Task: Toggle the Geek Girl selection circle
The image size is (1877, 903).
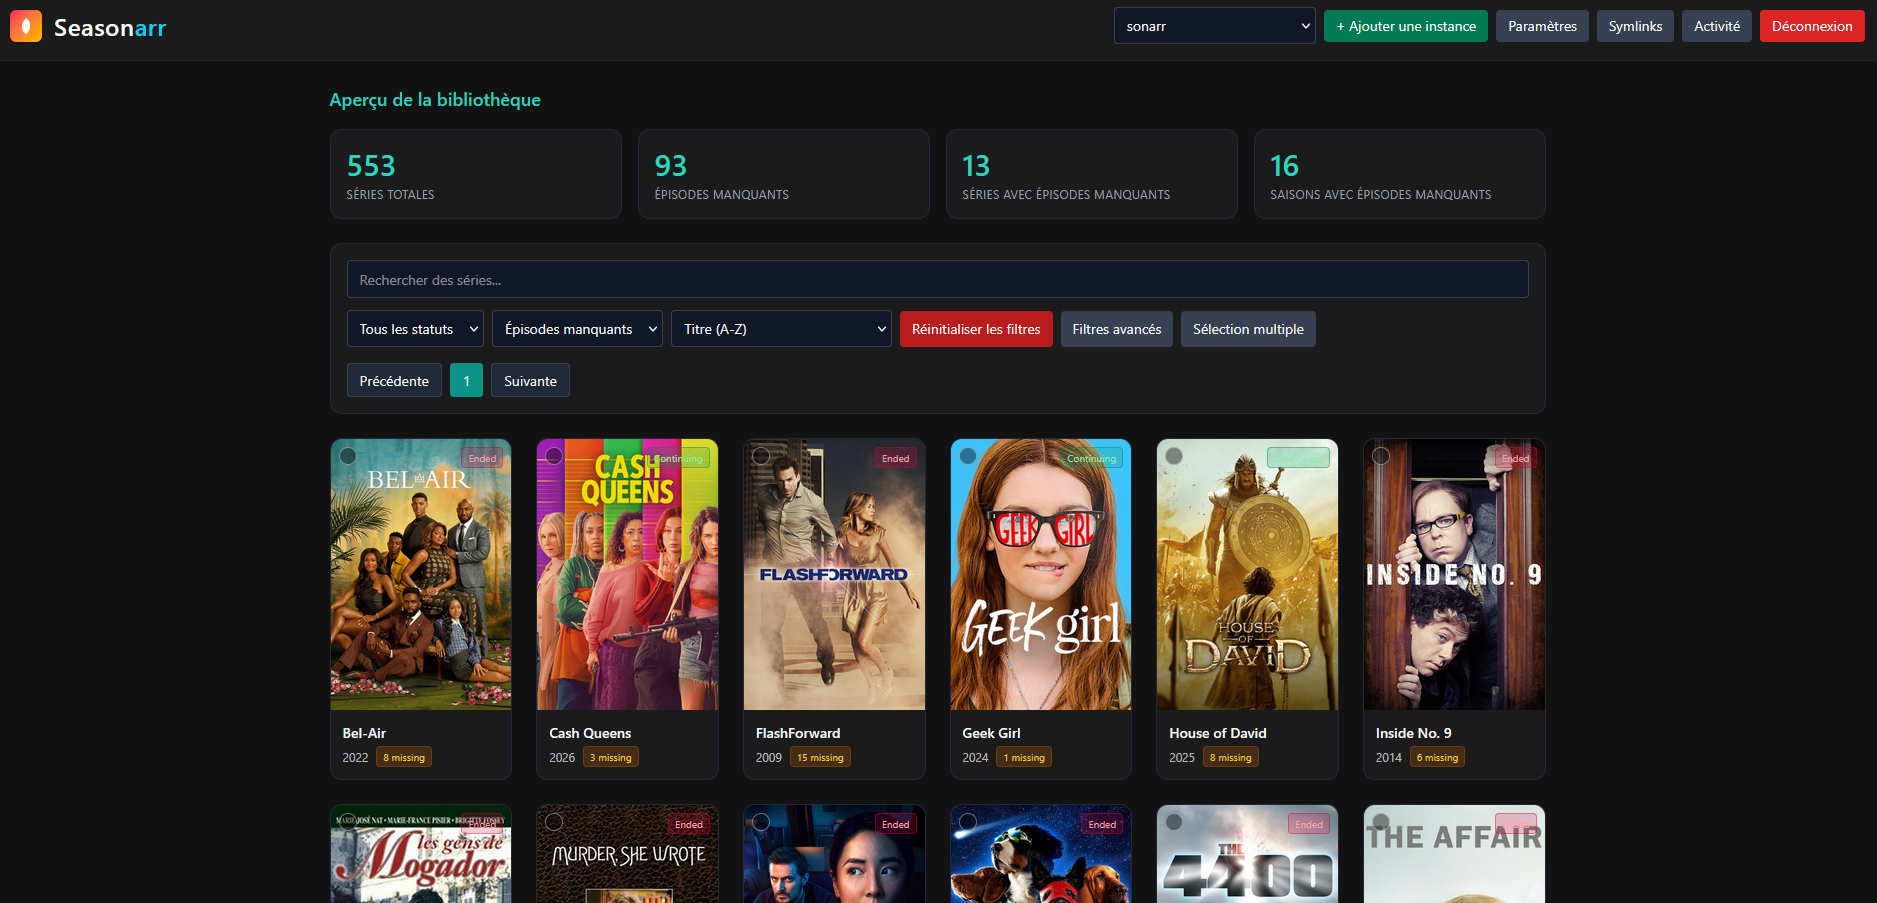Action: [x=968, y=456]
